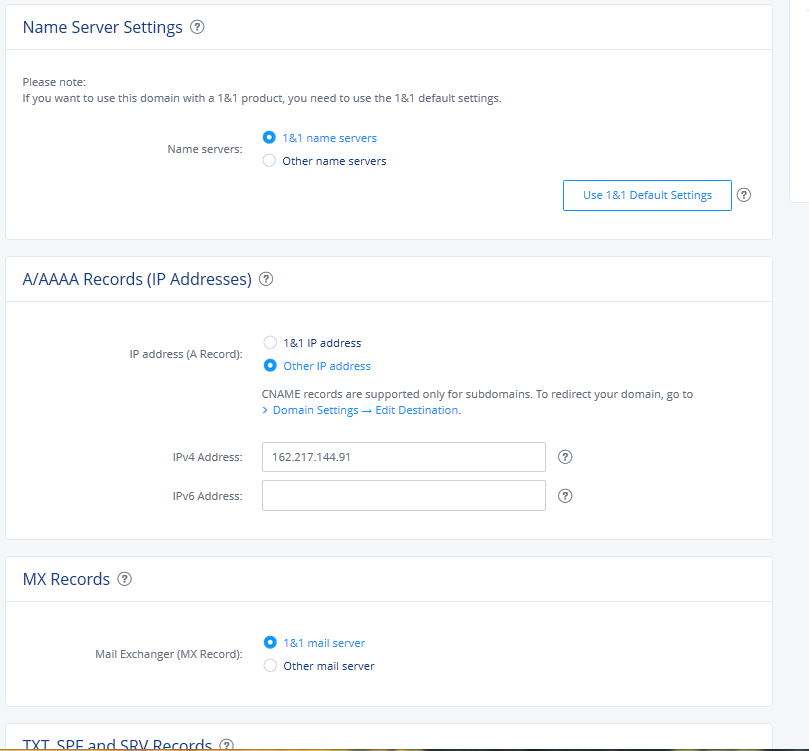Click Use 1&1 Default Settings button
809x751 pixels.
pyautogui.click(x=647, y=195)
